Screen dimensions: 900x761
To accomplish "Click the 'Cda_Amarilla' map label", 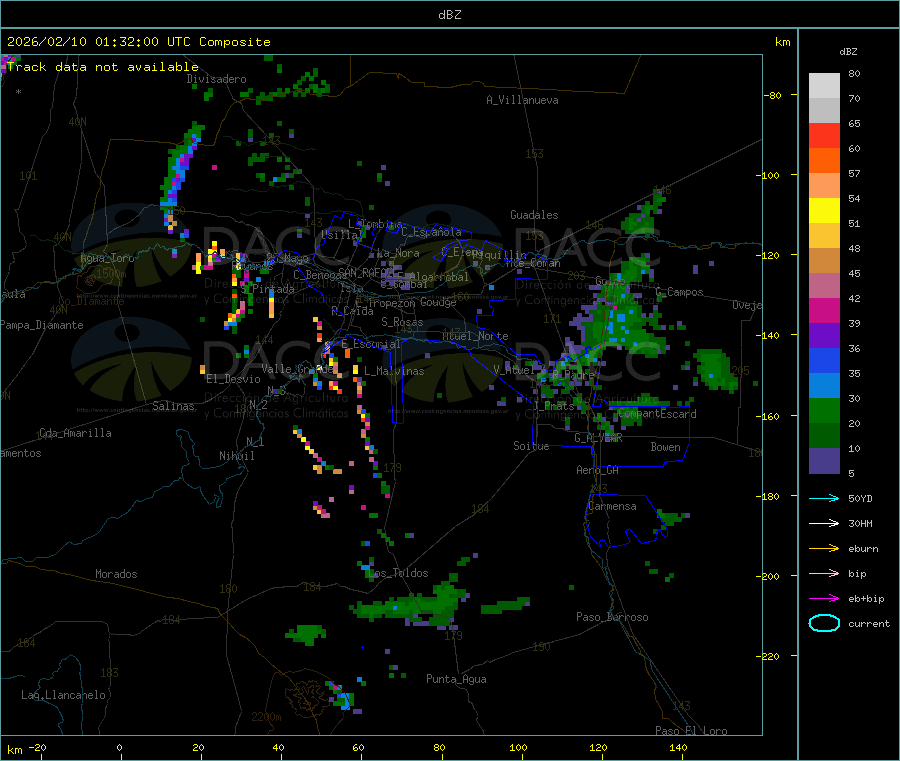I will click(75, 433).
